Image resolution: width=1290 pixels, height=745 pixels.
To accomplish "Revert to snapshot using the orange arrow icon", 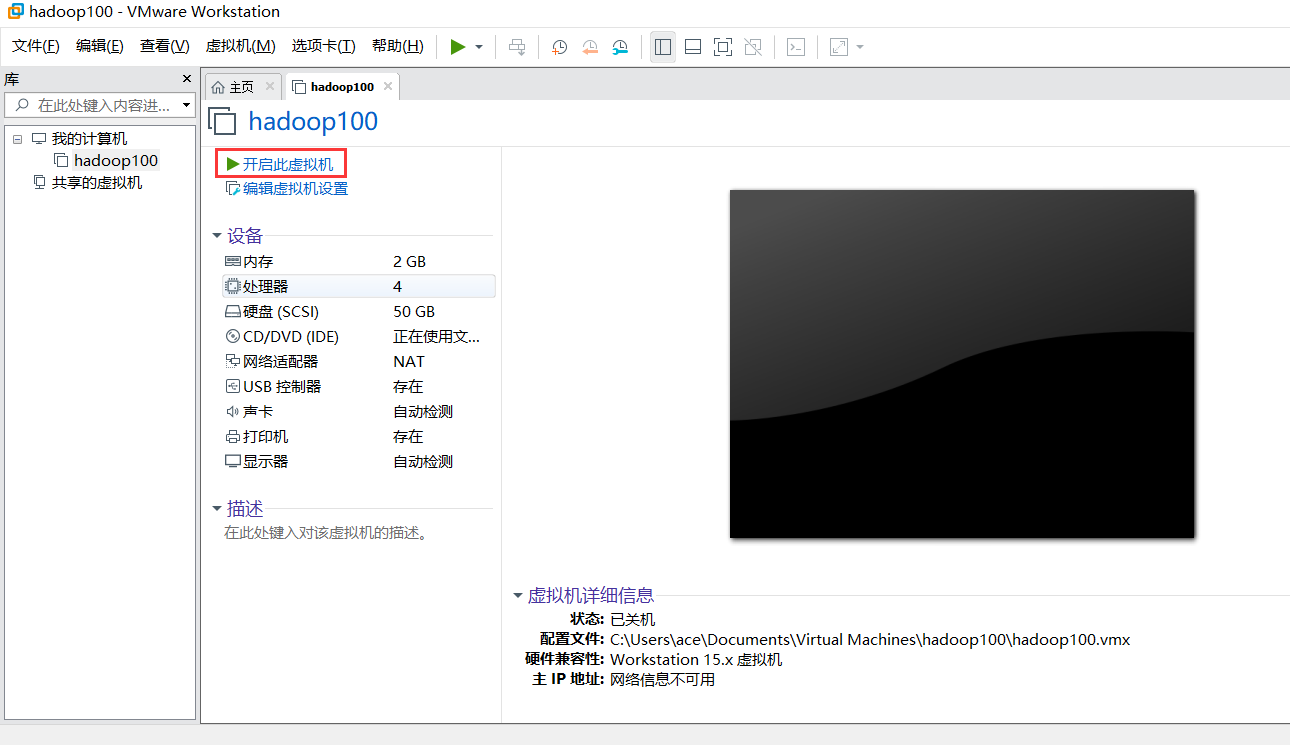I will point(590,47).
